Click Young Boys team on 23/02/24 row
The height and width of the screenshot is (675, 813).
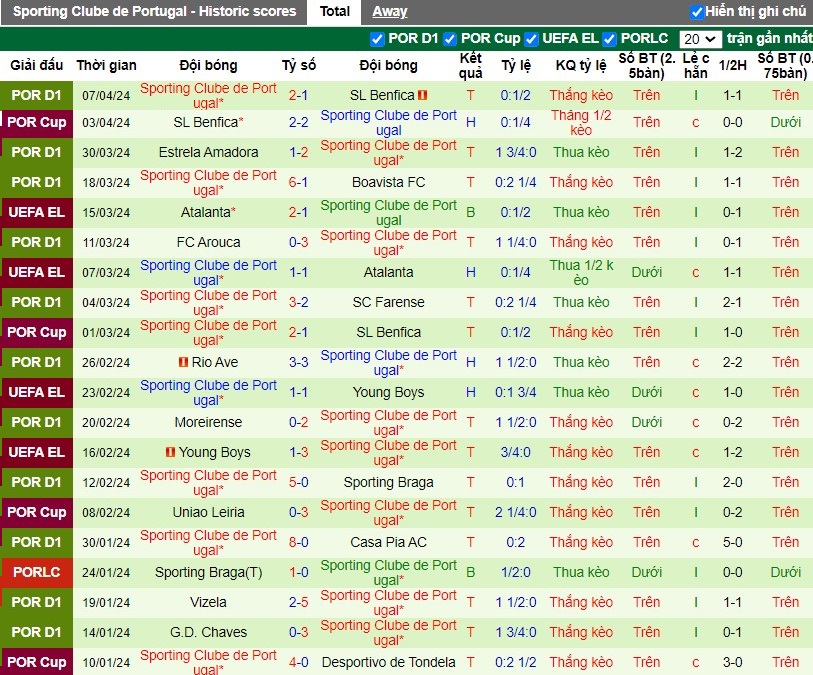click(x=388, y=392)
